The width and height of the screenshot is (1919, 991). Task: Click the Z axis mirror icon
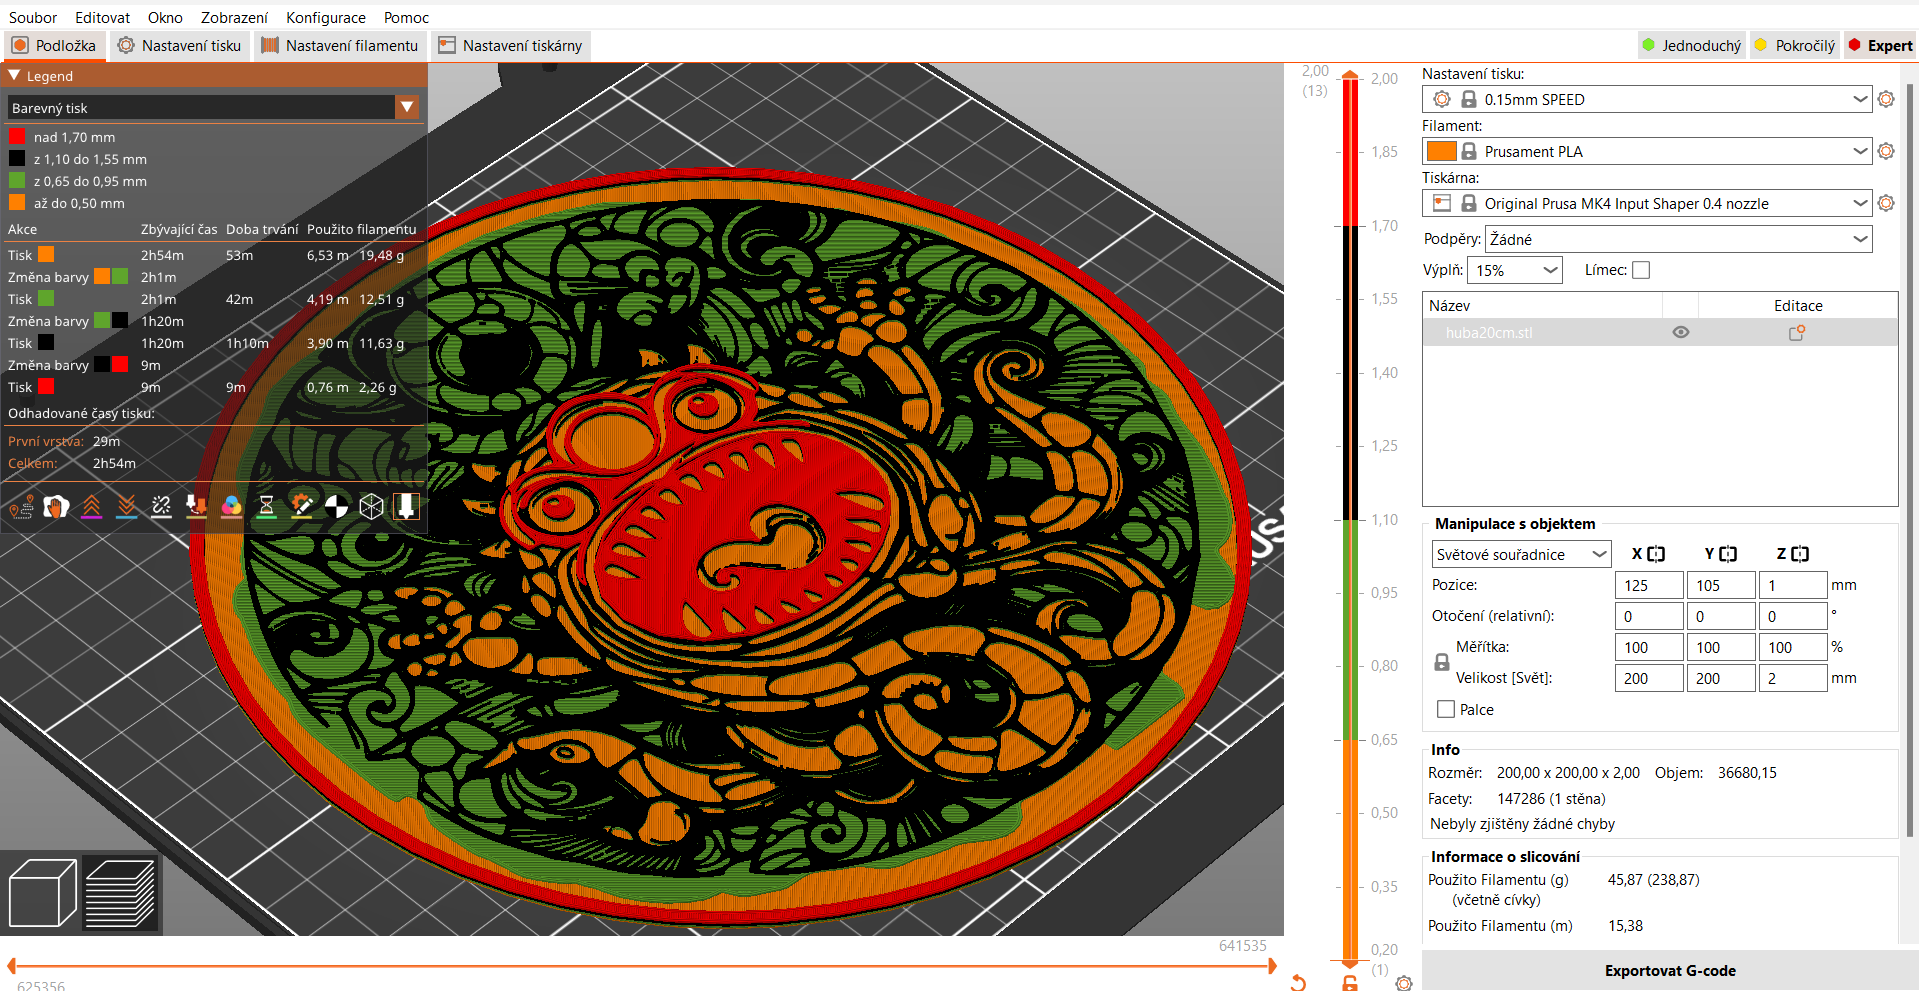(x=1800, y=554)
